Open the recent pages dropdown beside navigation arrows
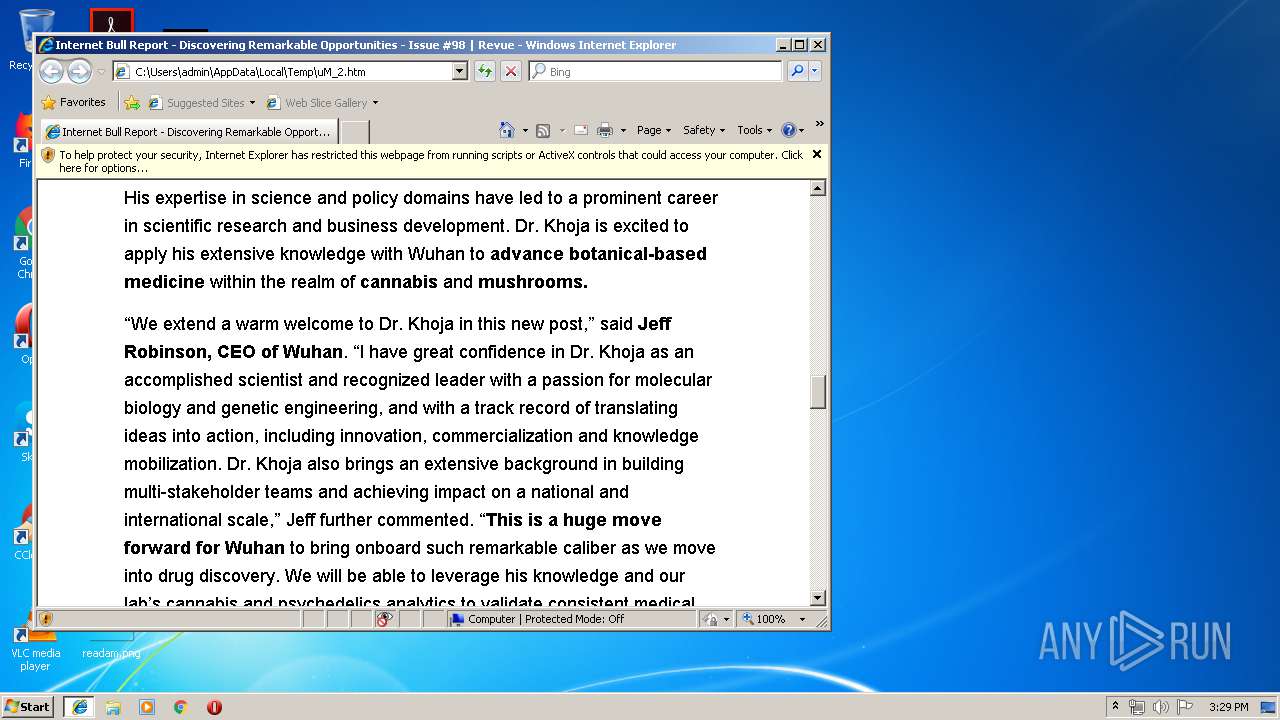The width and height of the screenshot is (1280, 720). click(x=101, y=72)
